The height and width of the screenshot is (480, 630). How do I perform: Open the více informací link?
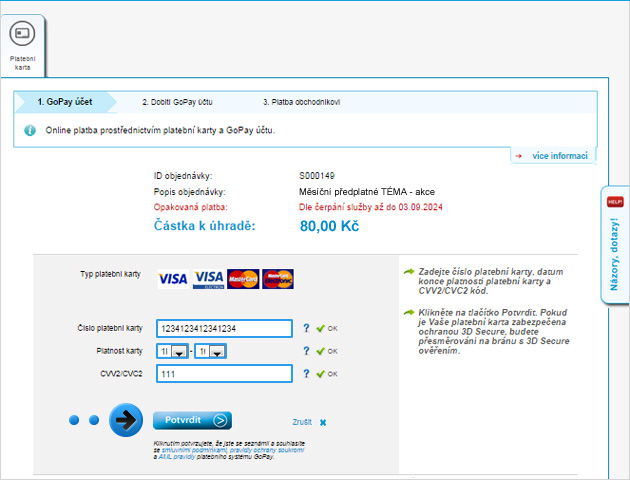555,156
